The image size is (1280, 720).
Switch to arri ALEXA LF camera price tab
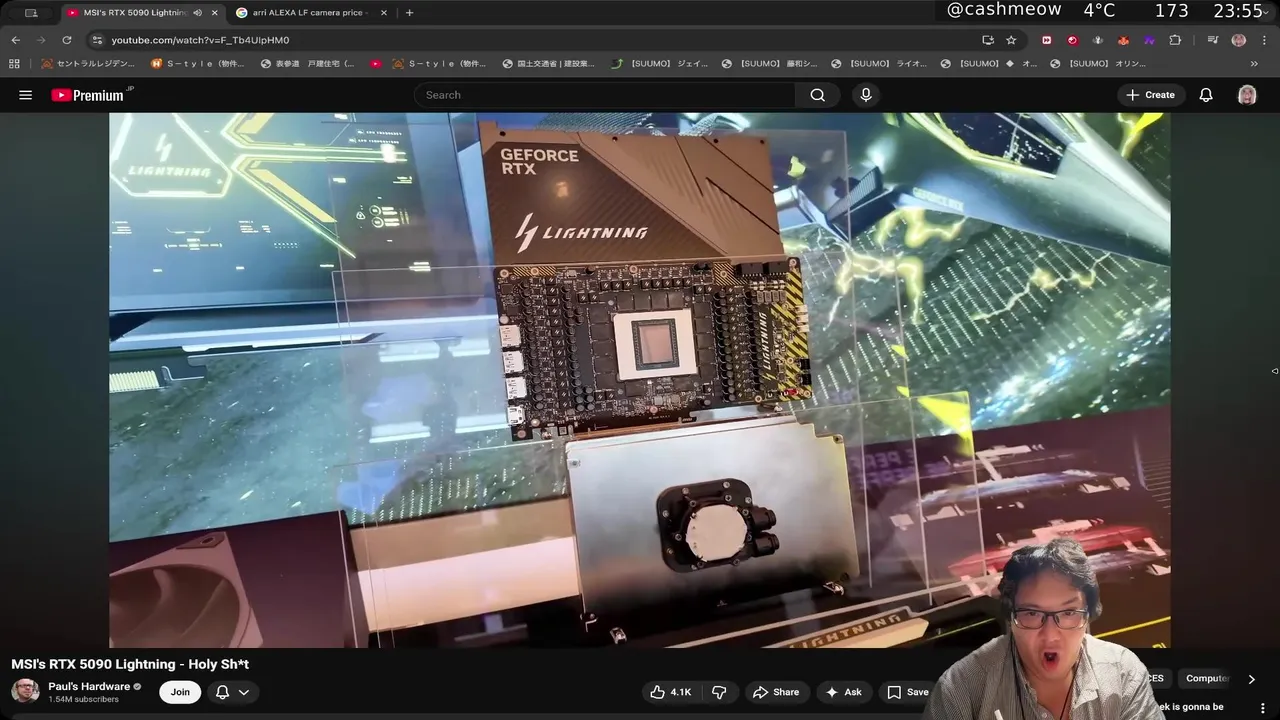pyautogui.click(x=310, y=13)
